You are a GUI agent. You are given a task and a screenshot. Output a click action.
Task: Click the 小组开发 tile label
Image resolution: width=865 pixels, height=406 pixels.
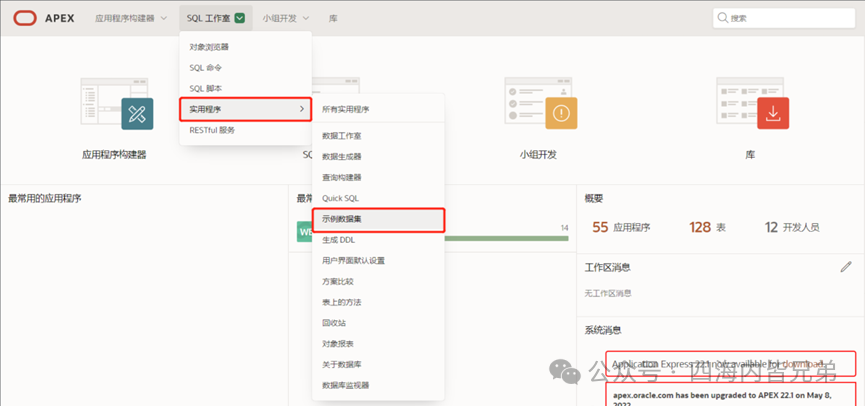click(538, 155)
